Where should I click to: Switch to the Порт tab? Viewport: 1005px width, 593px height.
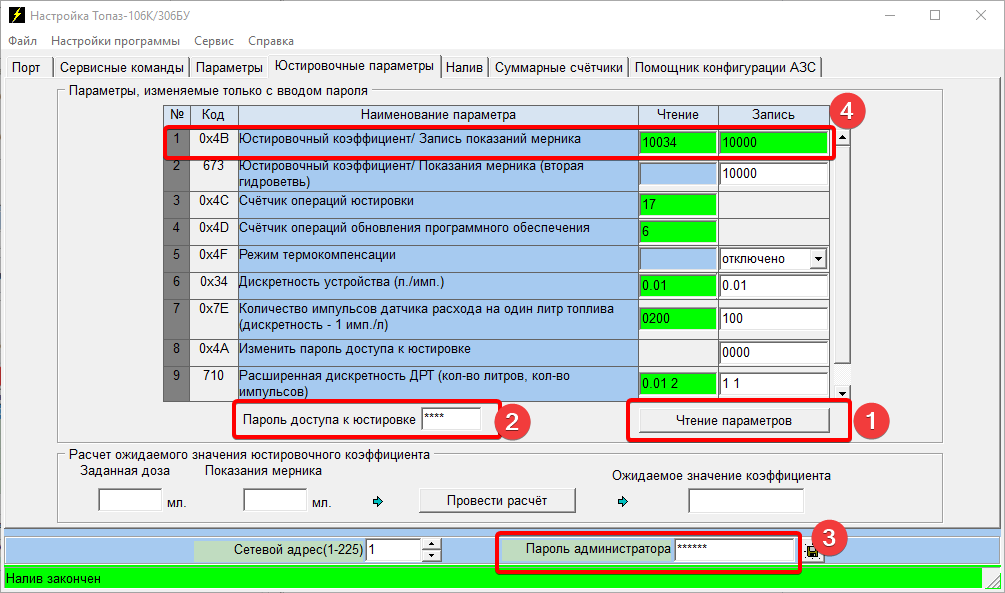click(26, 67)
